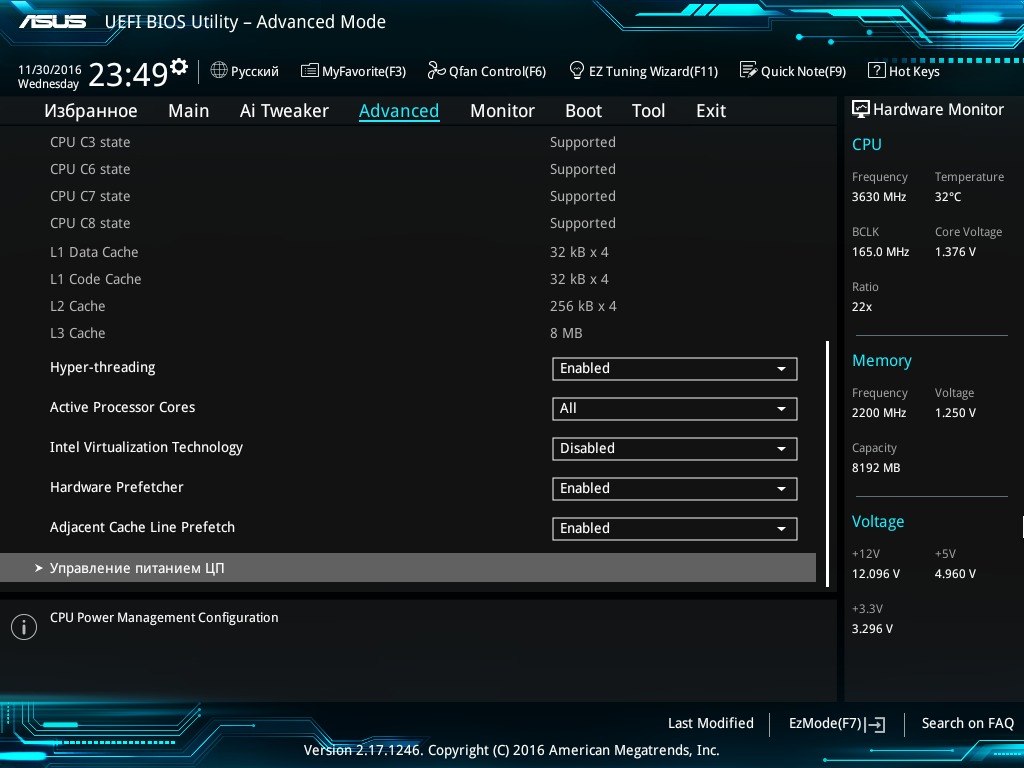
Task: Select the Hyper-threading label
Action: coord(103,368)
